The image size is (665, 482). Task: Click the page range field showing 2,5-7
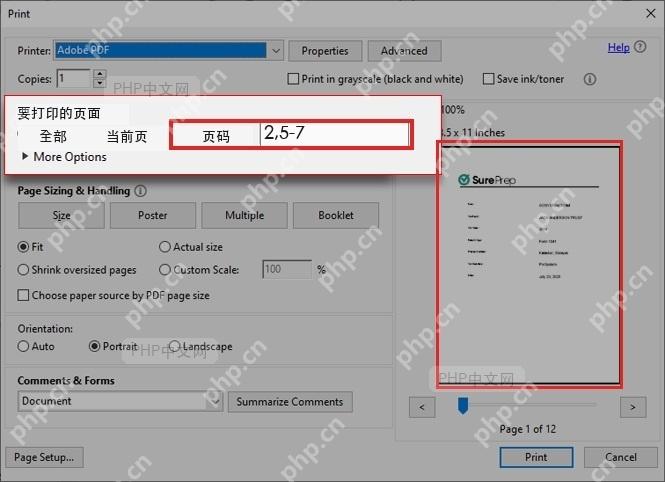[x=334, y=134]
